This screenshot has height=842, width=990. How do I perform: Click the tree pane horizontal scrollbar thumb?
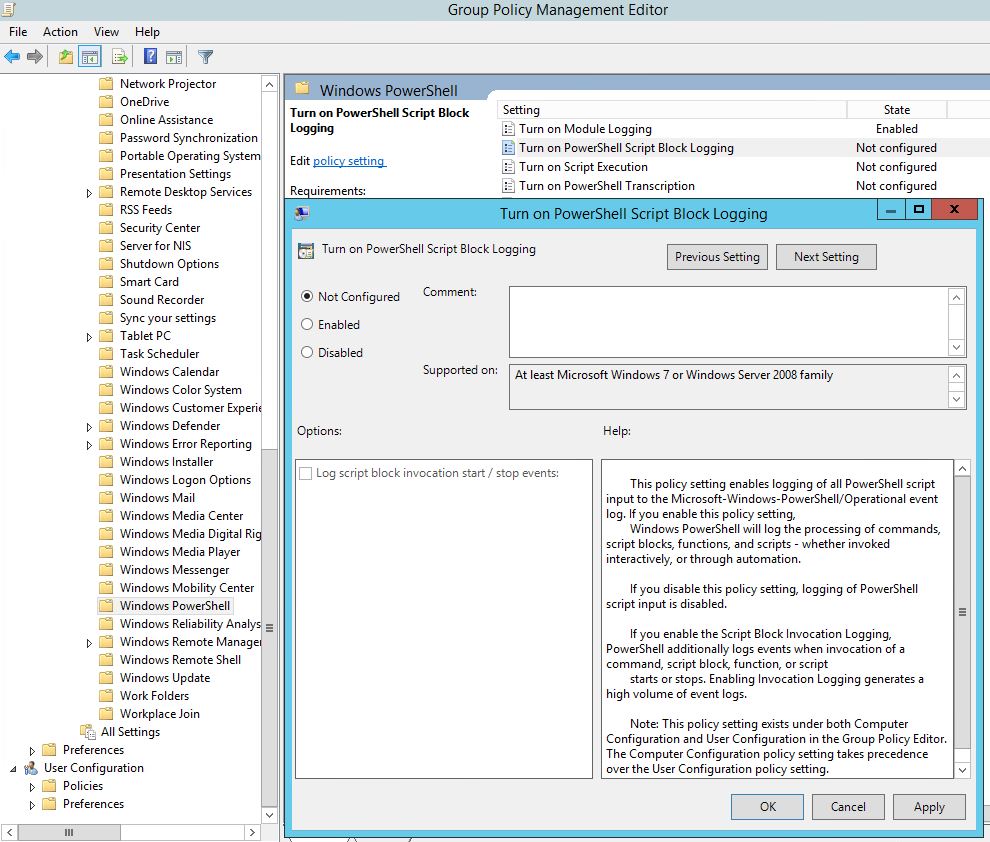click(x=69, y=833)
